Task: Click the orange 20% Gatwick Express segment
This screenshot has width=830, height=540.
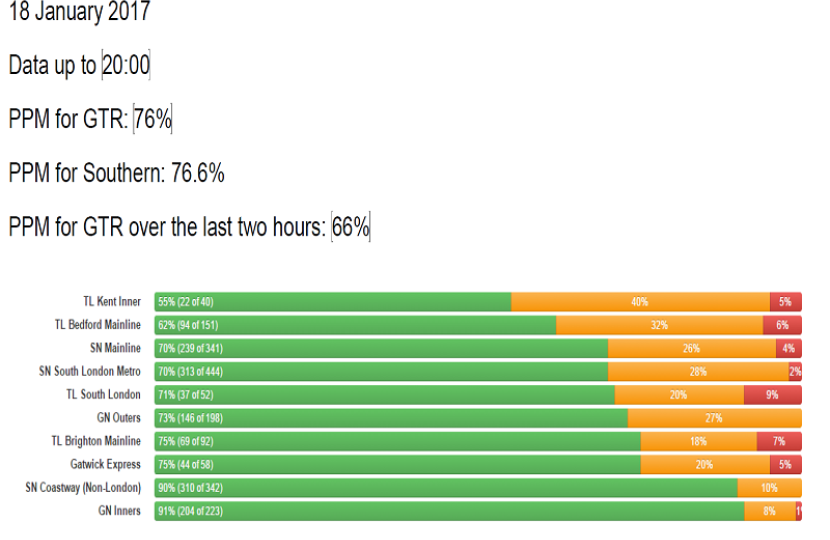Action: [x=704, y=465]
